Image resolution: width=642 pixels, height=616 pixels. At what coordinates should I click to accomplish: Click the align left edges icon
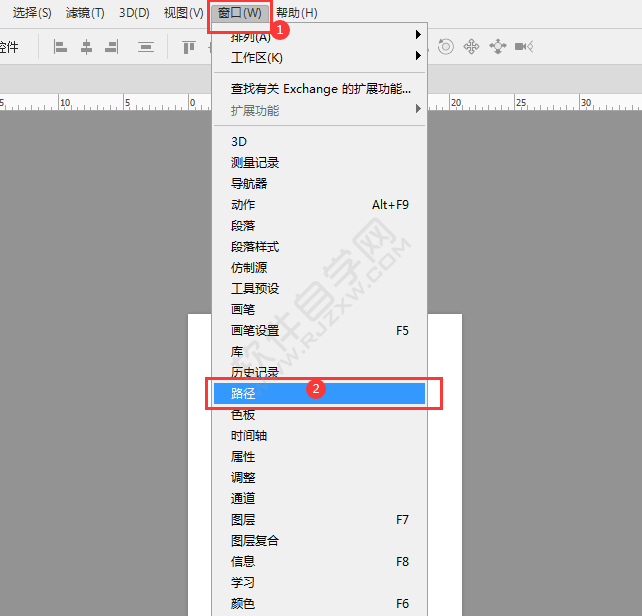pyautogui.click(x=60, y=47)
